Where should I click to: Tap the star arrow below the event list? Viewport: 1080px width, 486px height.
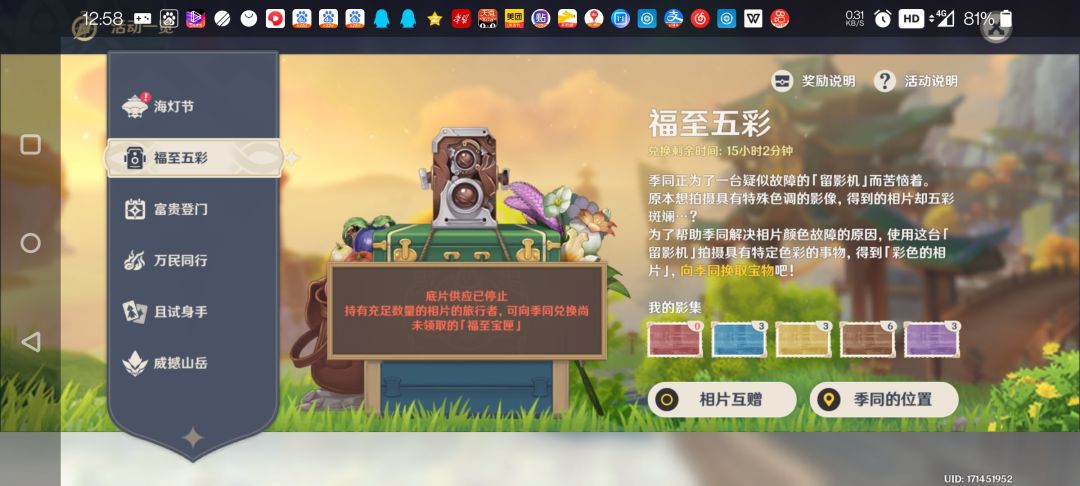192,437
